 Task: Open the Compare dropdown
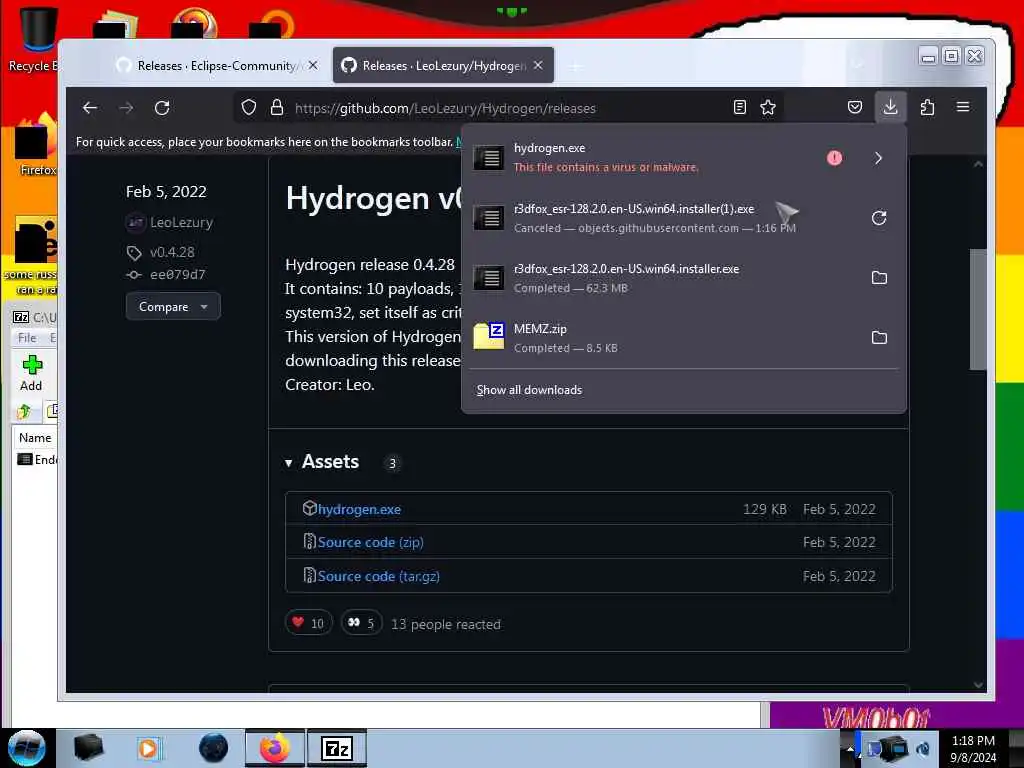click(173, 306)
